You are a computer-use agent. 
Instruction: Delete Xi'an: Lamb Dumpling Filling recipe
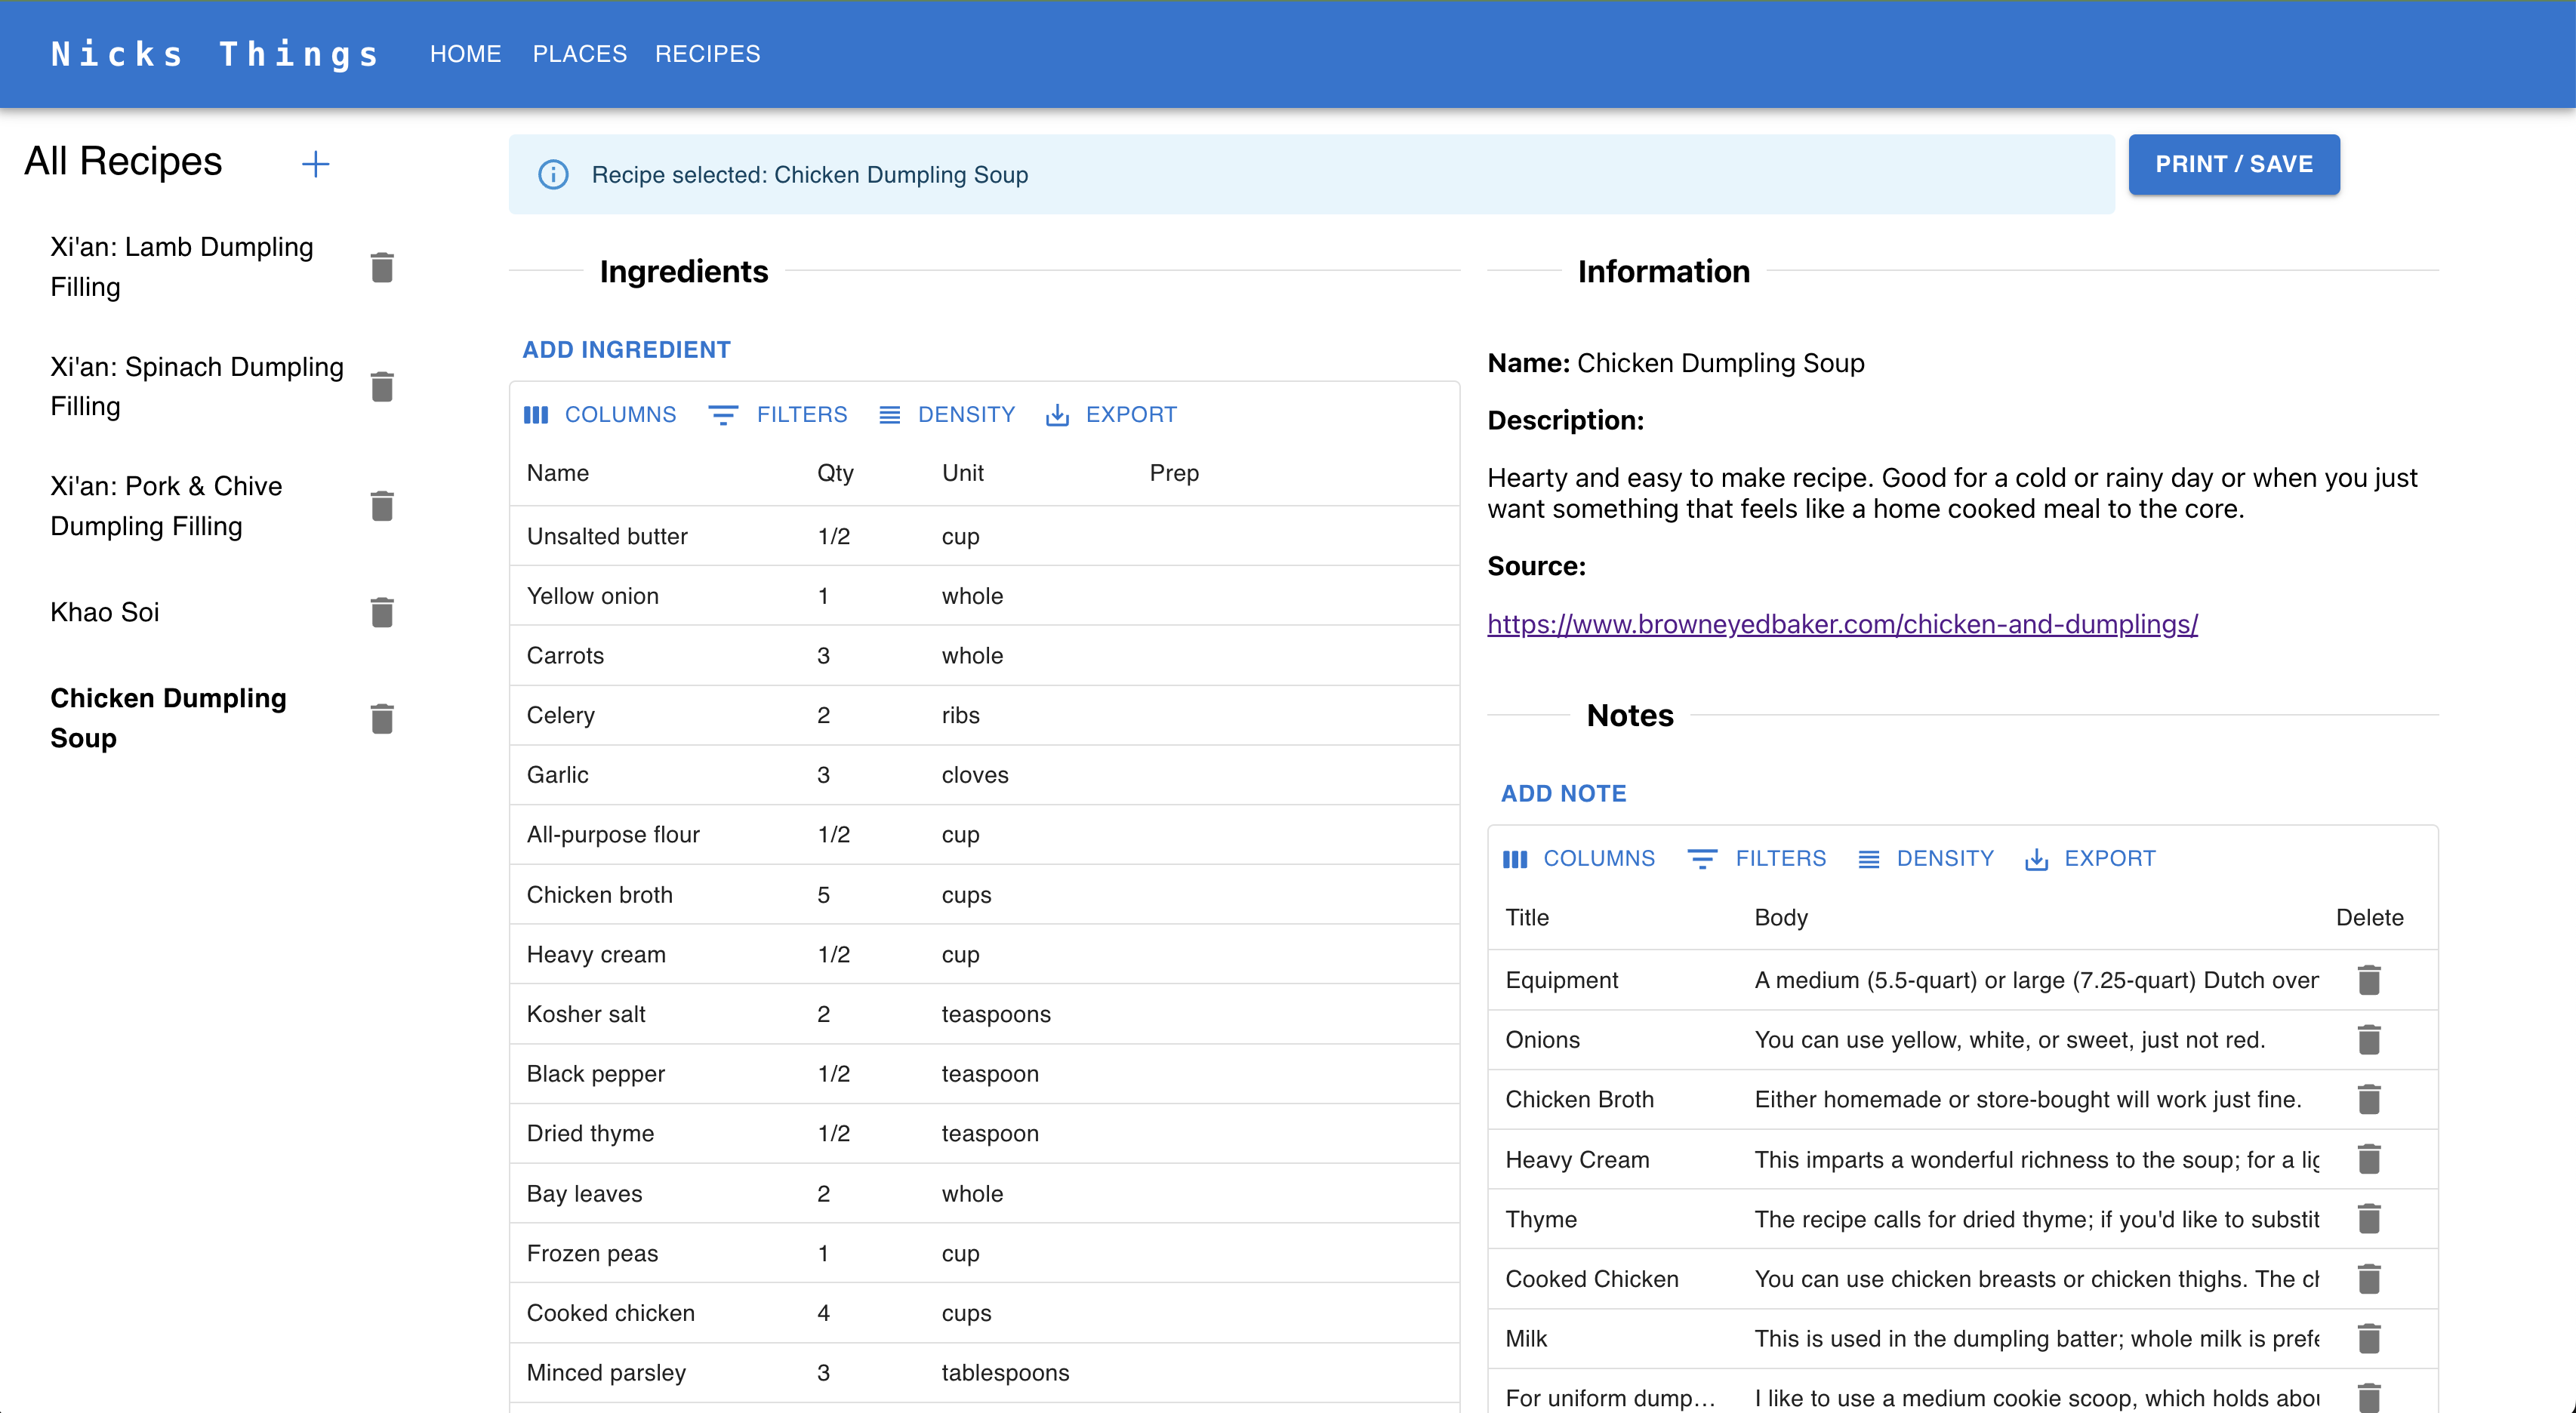382,267
